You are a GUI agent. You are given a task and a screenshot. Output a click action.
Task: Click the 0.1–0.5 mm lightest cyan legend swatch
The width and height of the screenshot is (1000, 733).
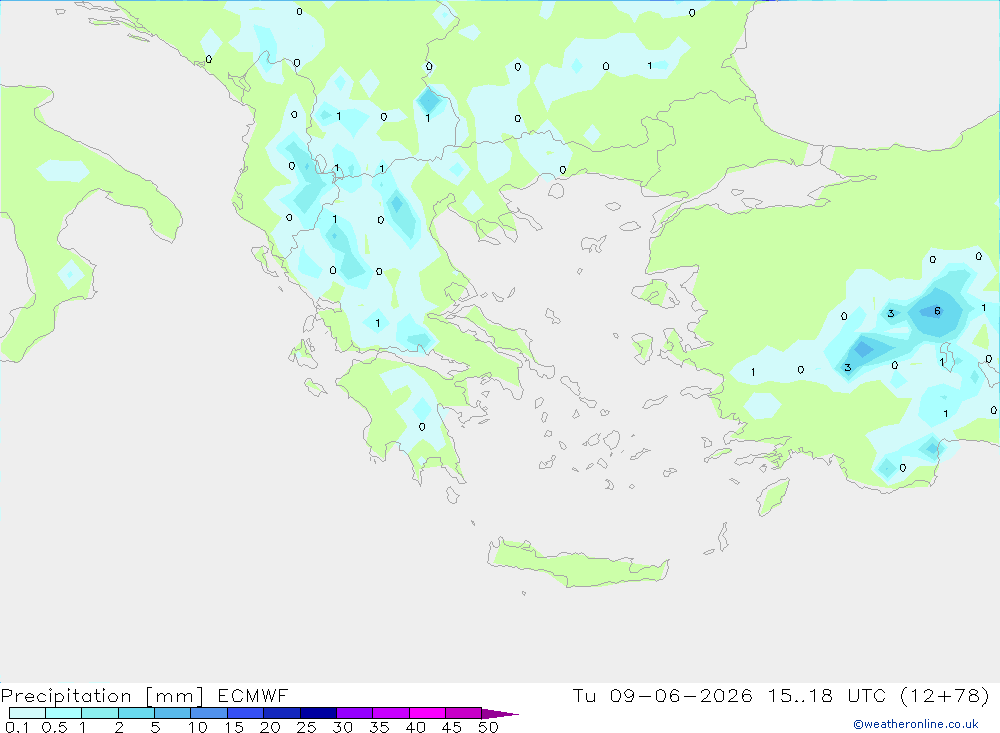27,713
